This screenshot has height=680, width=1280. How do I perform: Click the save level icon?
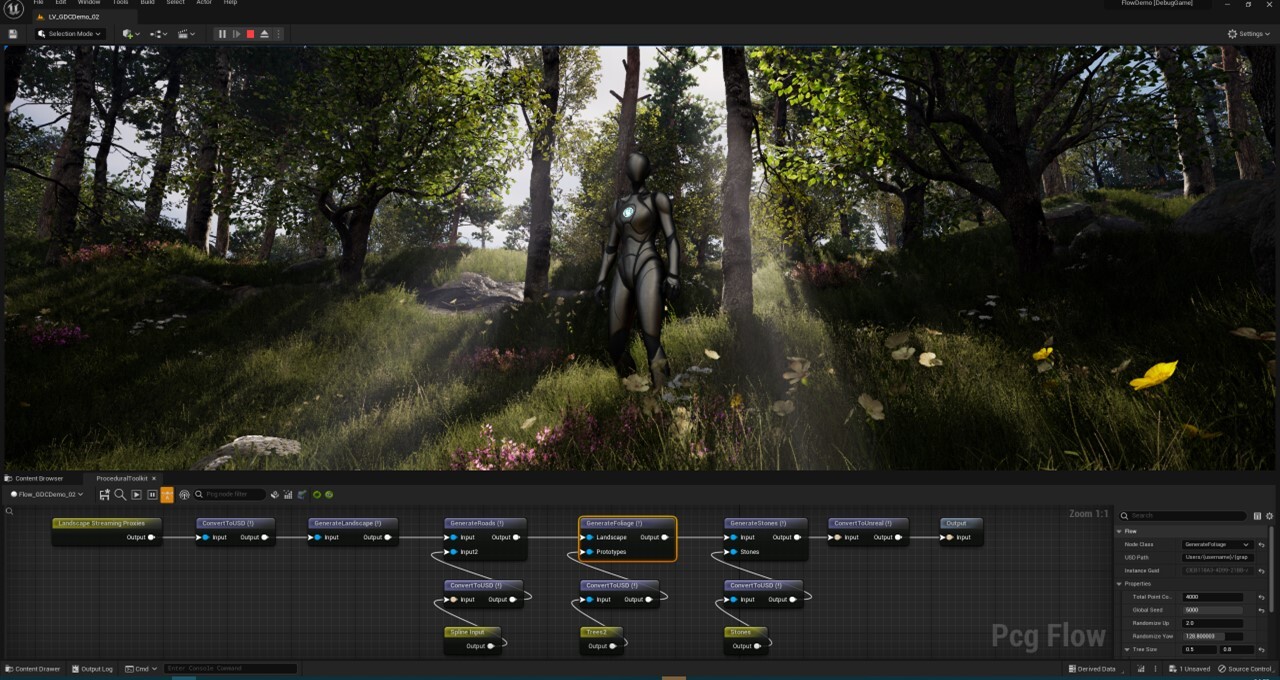click(13, 34)
